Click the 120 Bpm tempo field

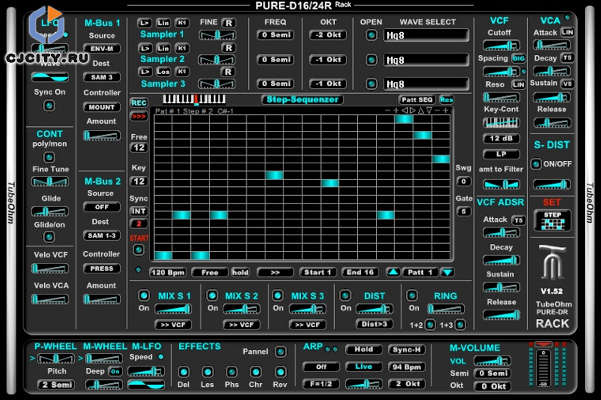168,272
